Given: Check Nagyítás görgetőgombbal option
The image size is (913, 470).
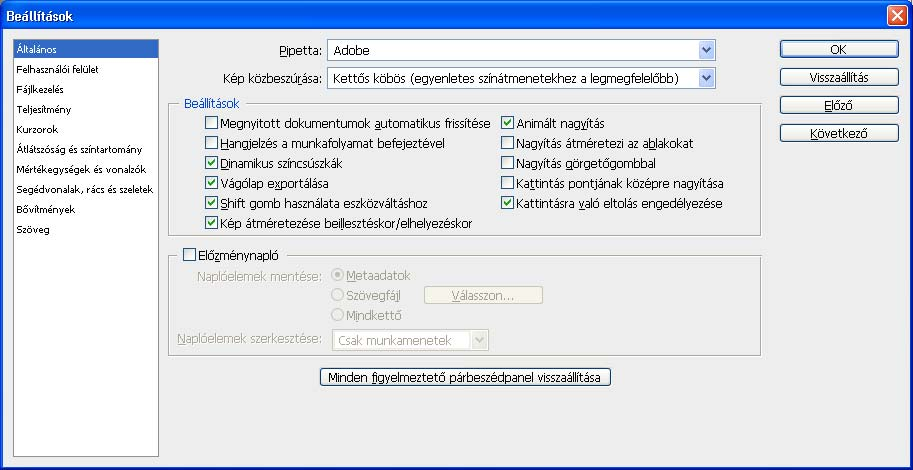Looking at the screenshot, I should click(x=507, y=163).
